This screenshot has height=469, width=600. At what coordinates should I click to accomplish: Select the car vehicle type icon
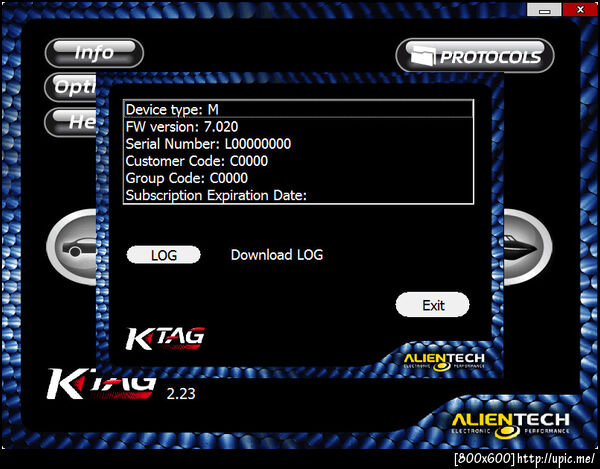(73, 247)
